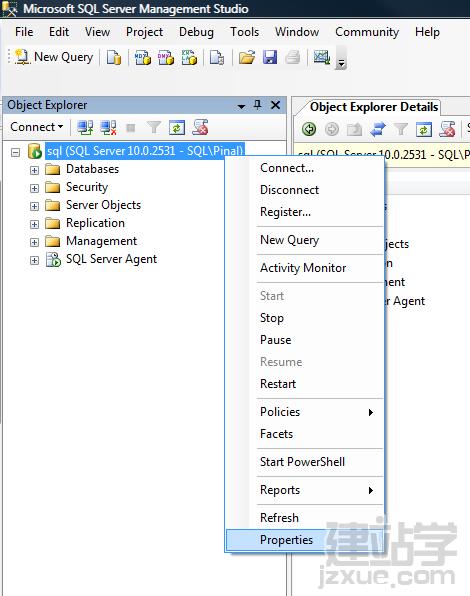This screenshot has width=470, height=596.
Task: Select the Security folder in tree
Action: [x=87, y=187]
